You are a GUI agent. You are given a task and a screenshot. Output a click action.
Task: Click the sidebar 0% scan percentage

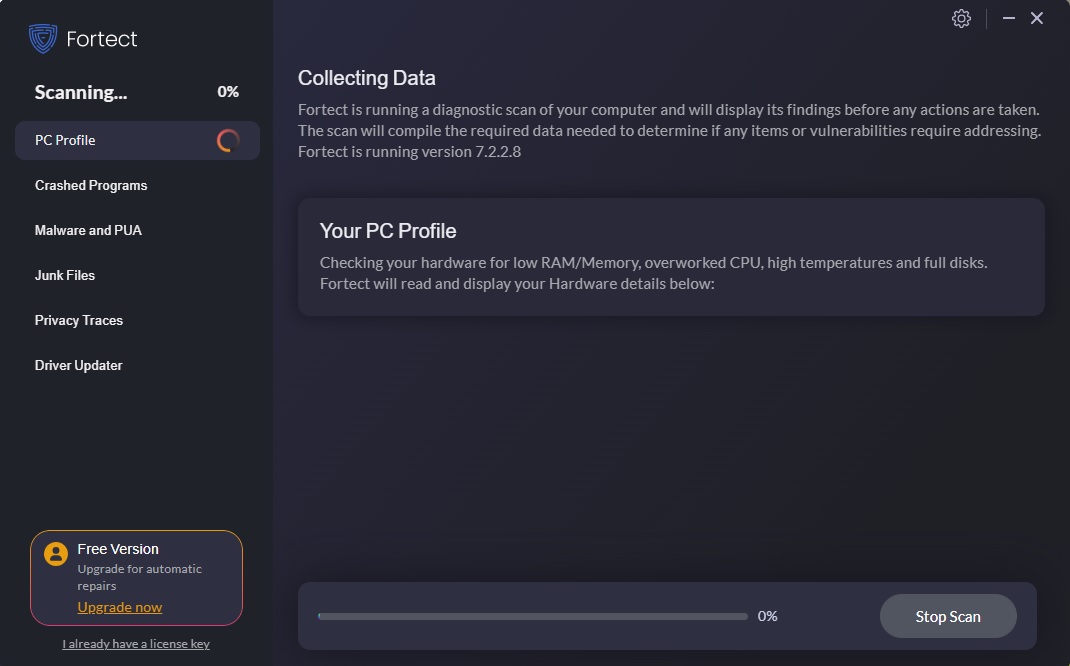pyautogui.click(x=228, y=92)
